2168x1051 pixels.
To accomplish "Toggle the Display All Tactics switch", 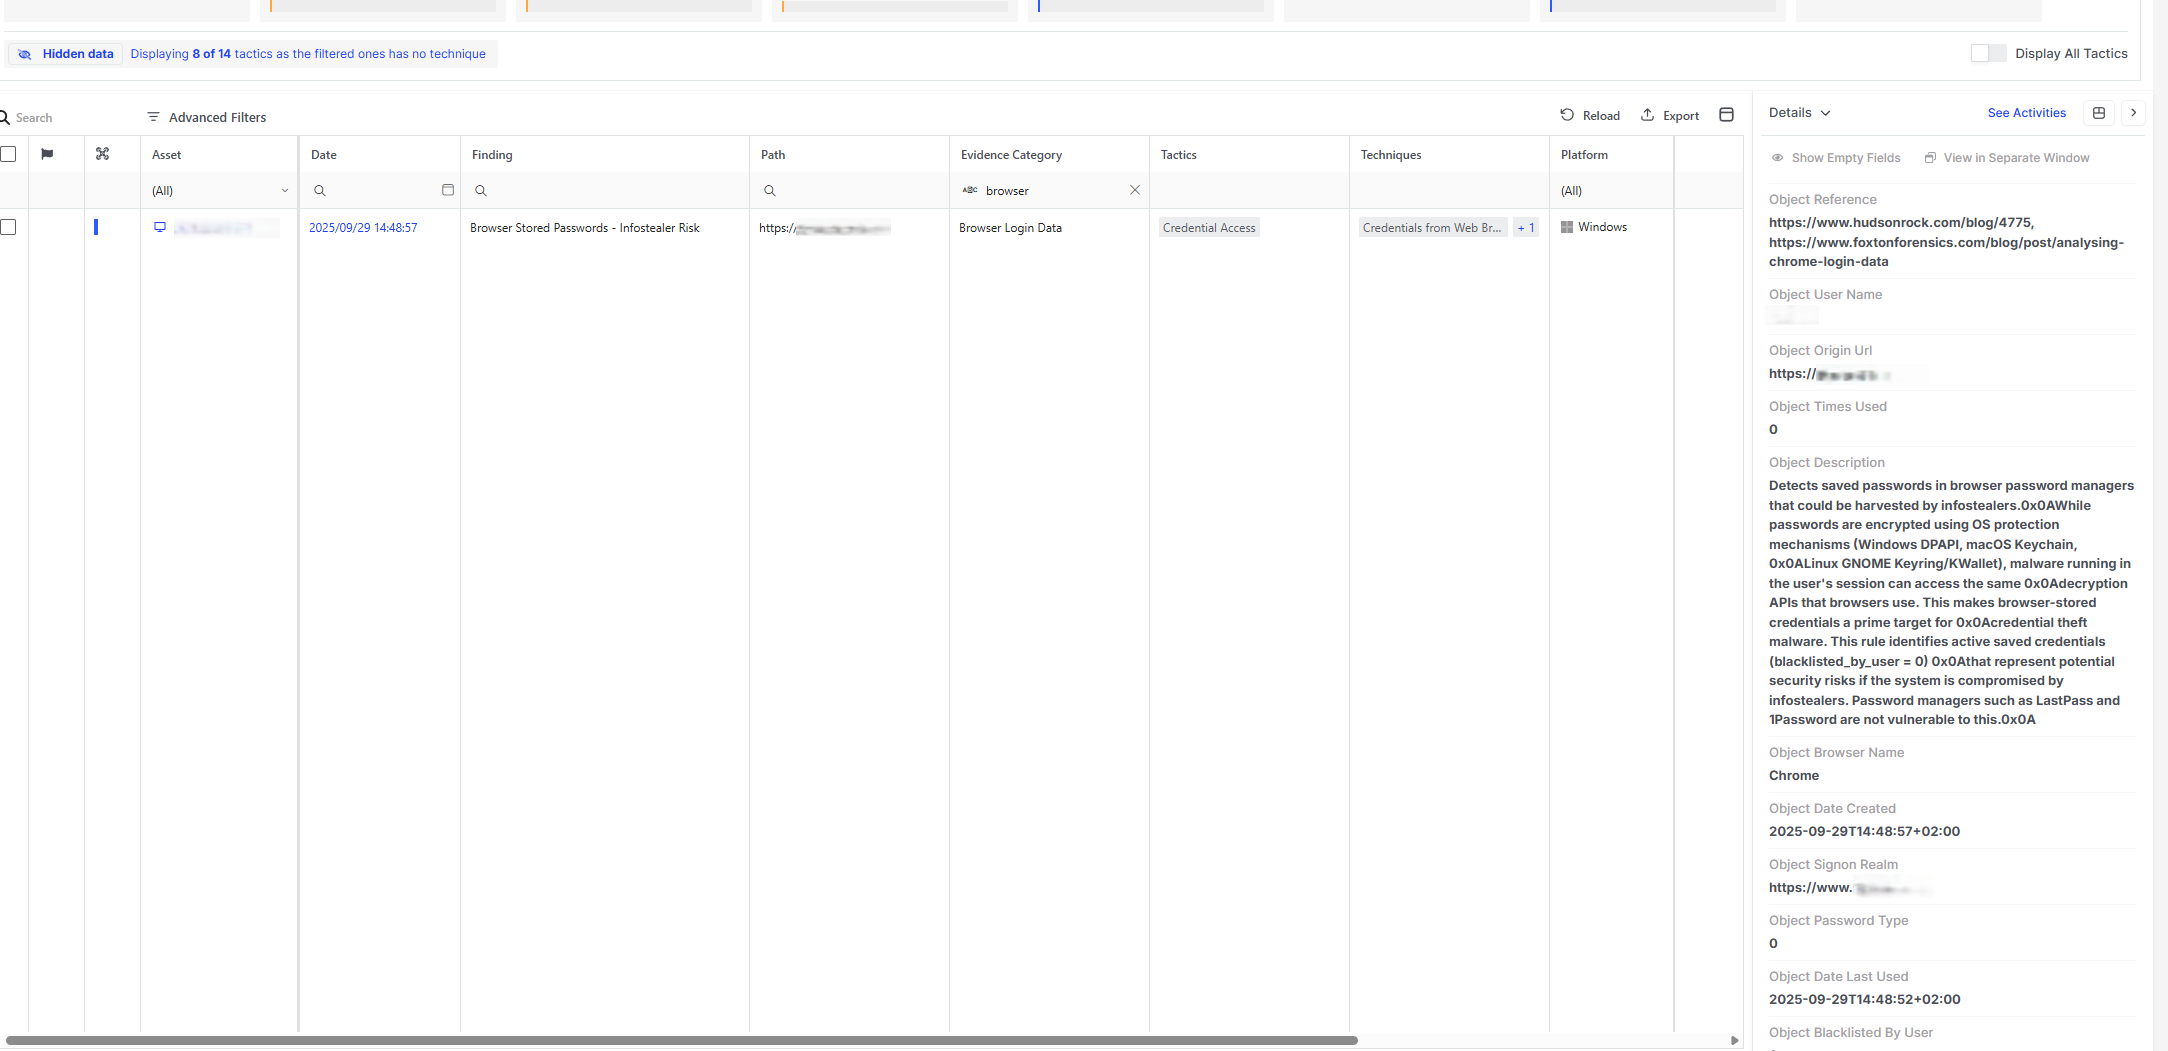I will pos(1988,54).
